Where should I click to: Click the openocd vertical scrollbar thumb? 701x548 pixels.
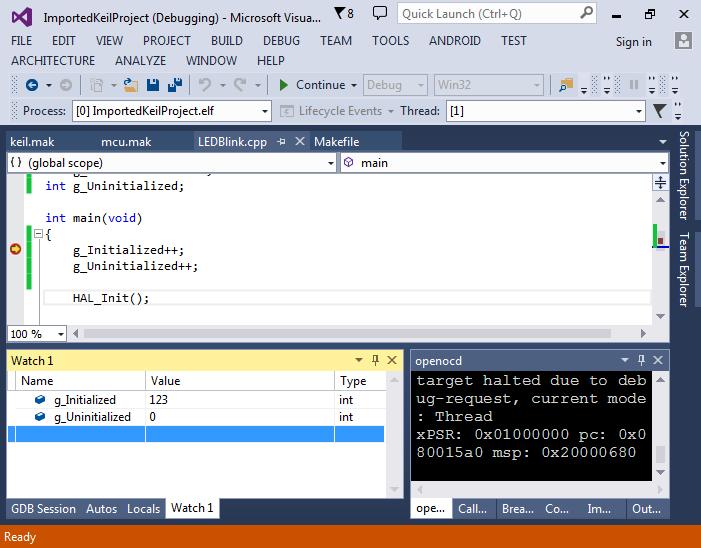(660, 454)
